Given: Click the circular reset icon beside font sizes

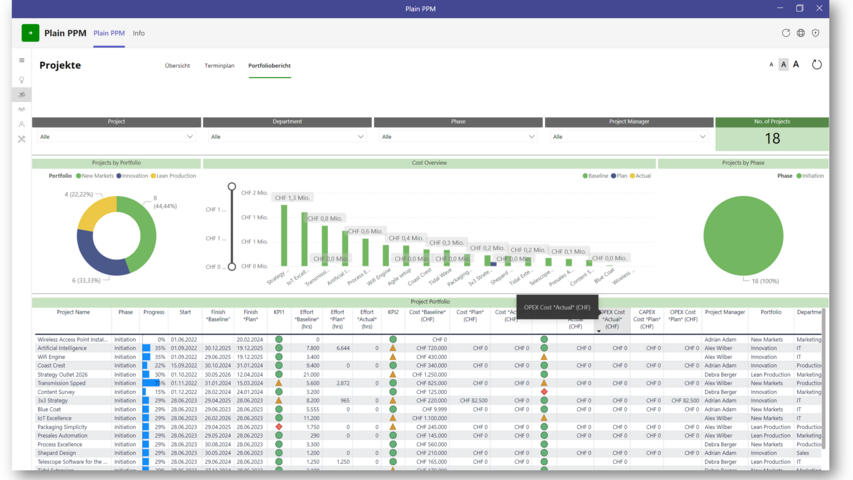Looking at the screenshot, I should 816,65.
